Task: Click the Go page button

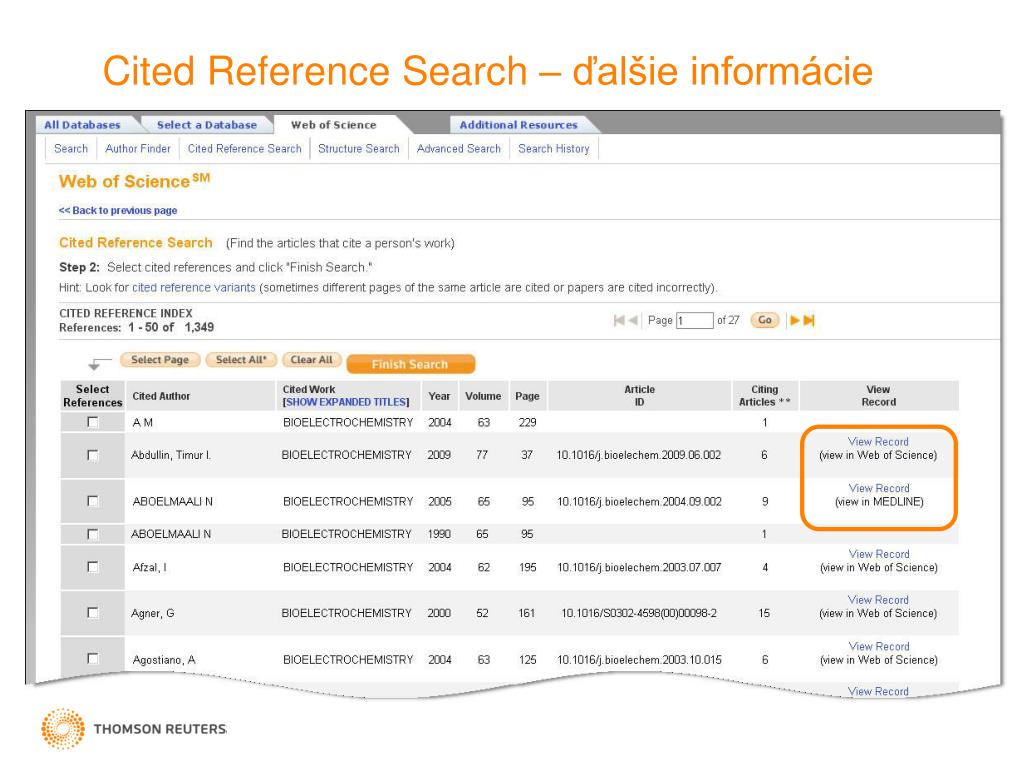Action: click(x=765, y=320)
